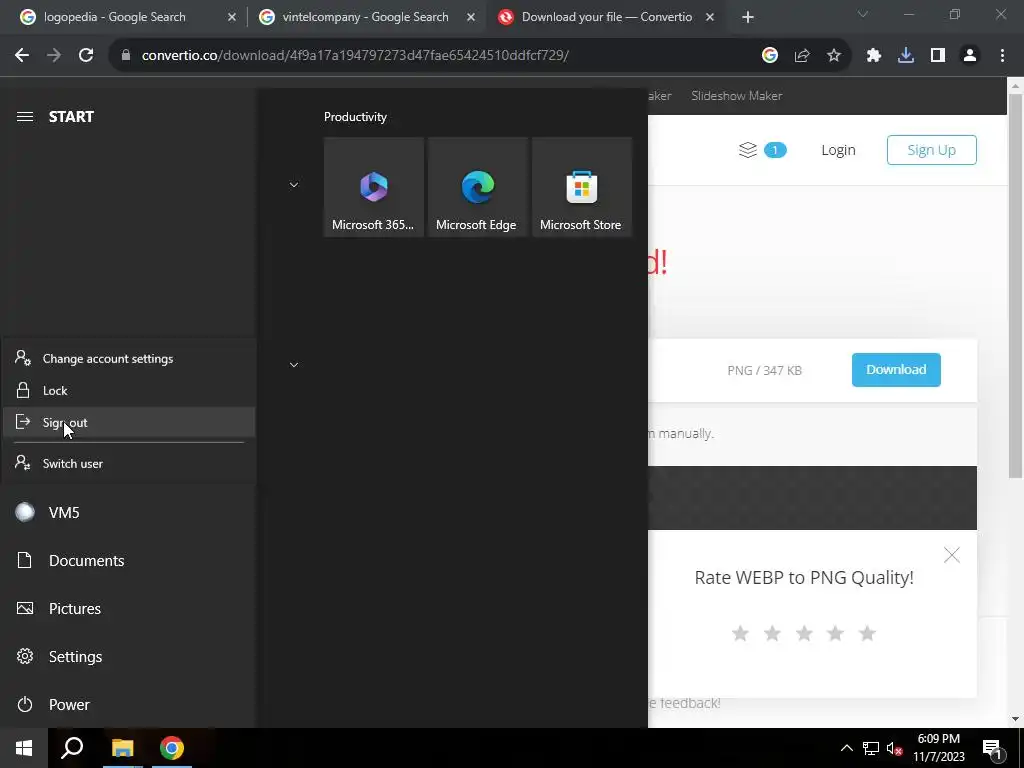Open the Power options
Image resolution: width=1024 pixels, height=768 pixels.
pos(128,705)
